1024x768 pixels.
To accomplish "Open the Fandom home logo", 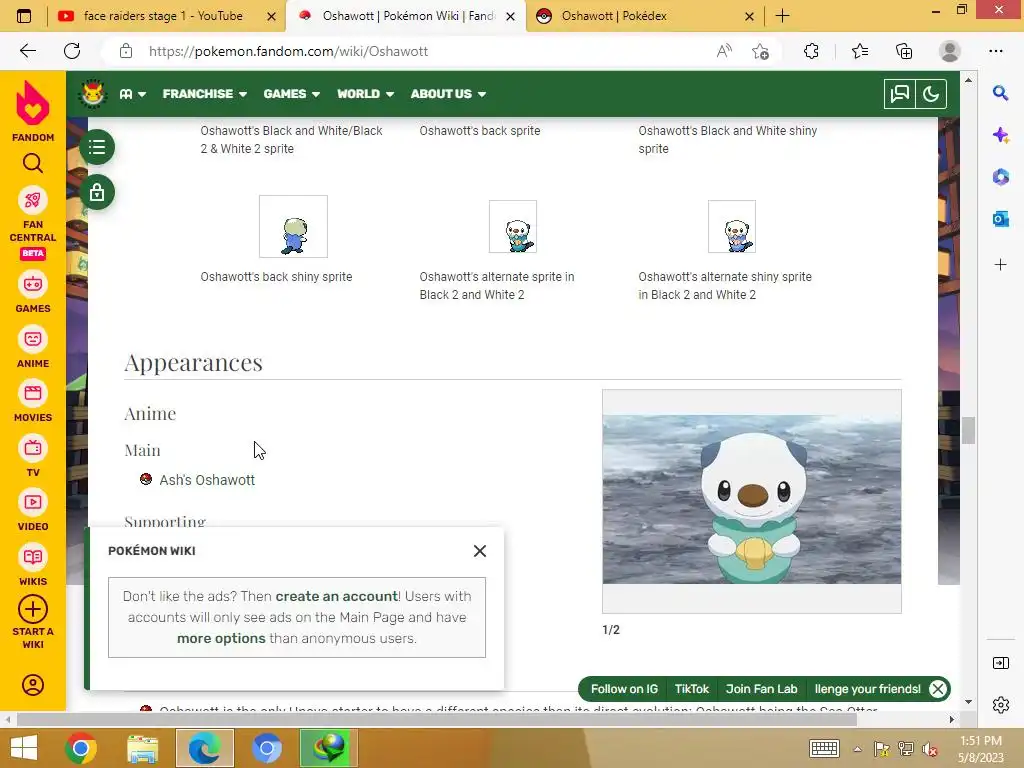I will point(33,111).
